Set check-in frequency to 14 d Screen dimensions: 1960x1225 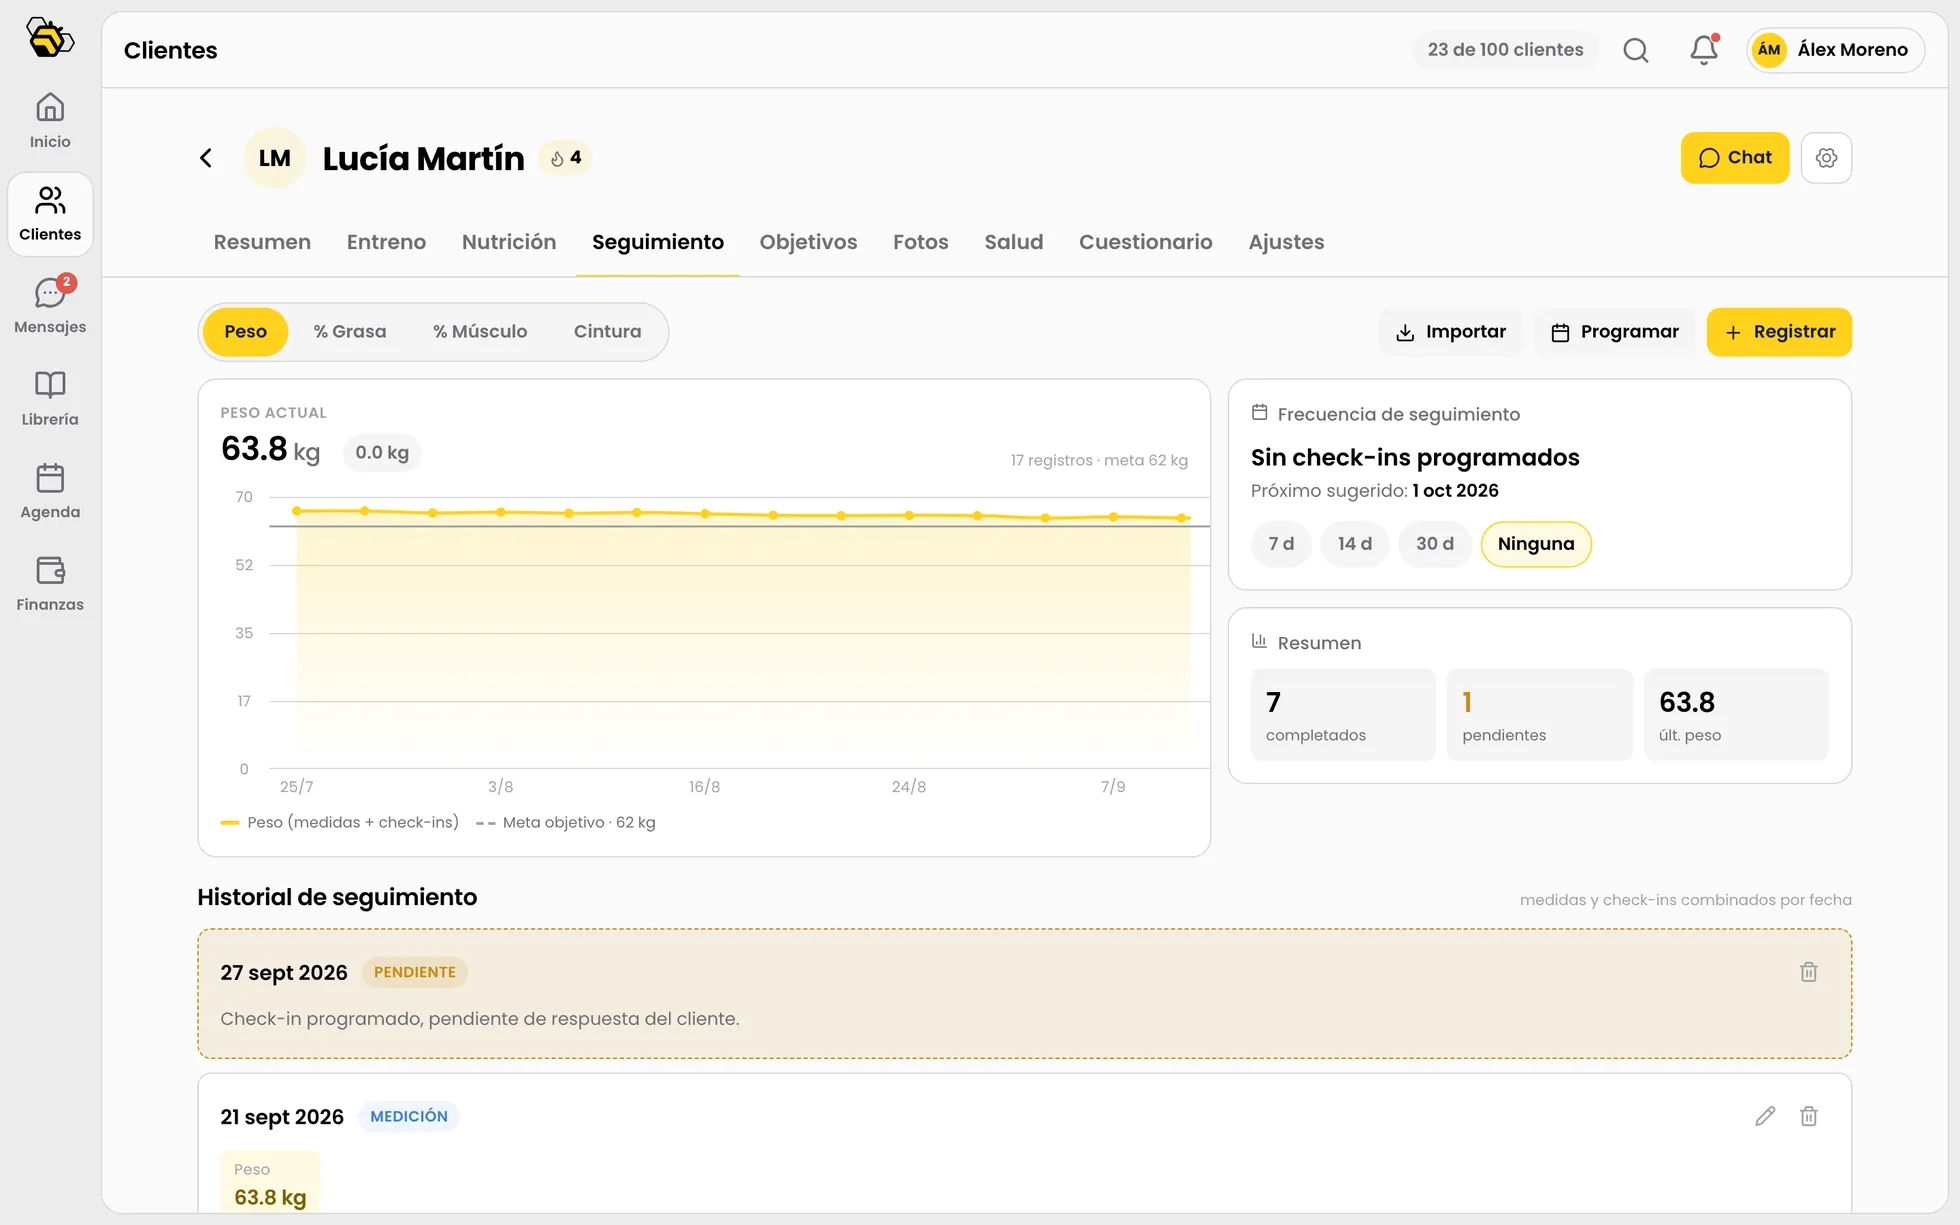point(1355,544)
